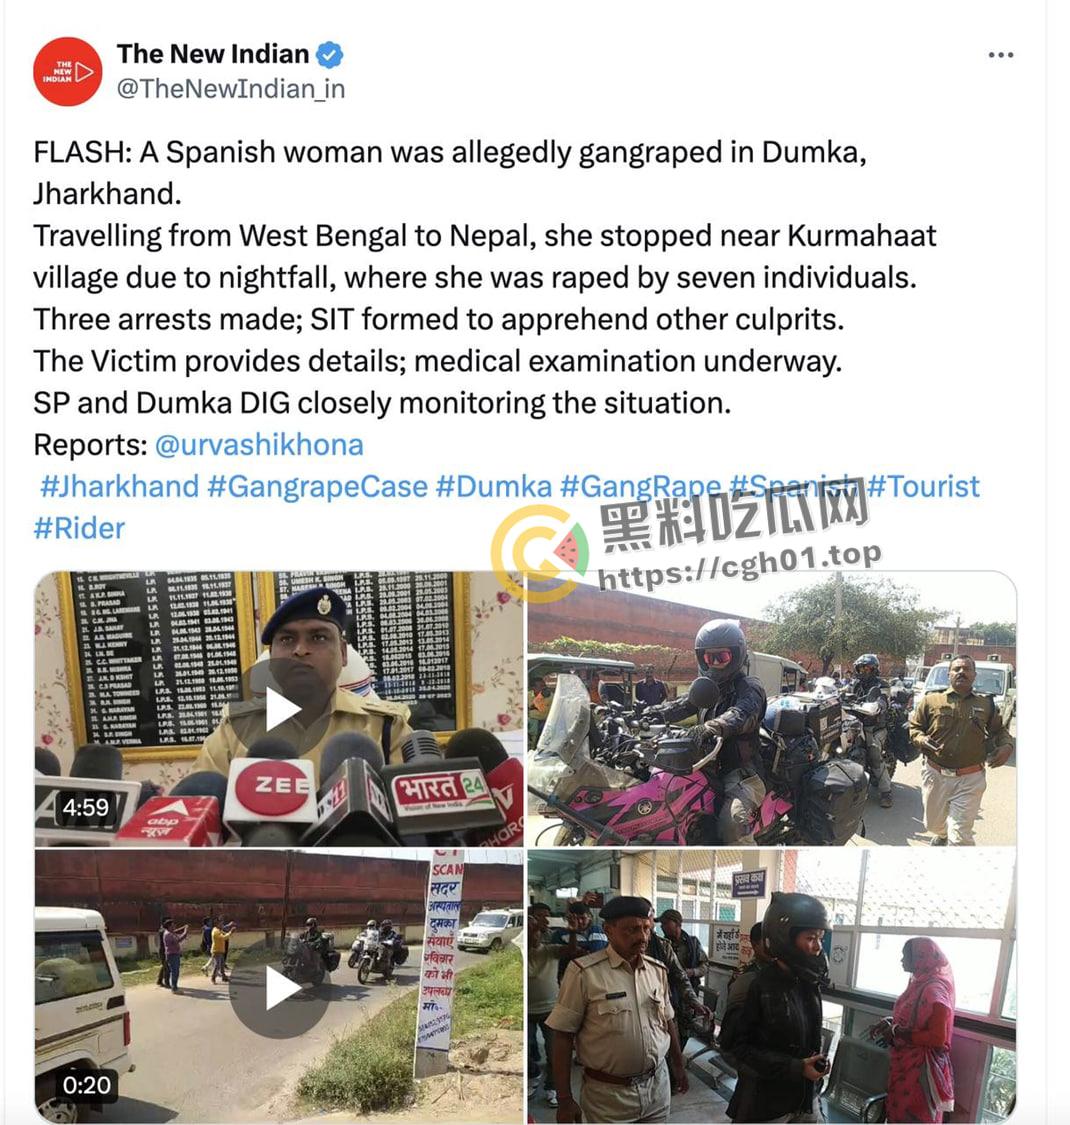Open the pink motorcycle rider photo

pos(772,709)
